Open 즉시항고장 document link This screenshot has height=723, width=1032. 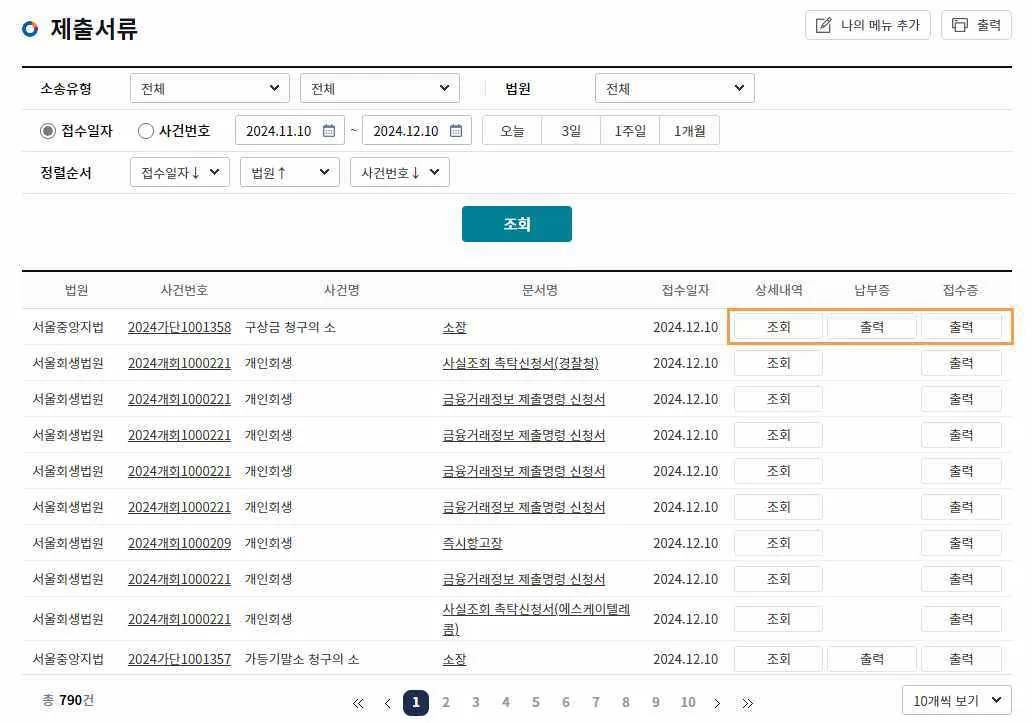pyautogui.click(x=472, y=543)
